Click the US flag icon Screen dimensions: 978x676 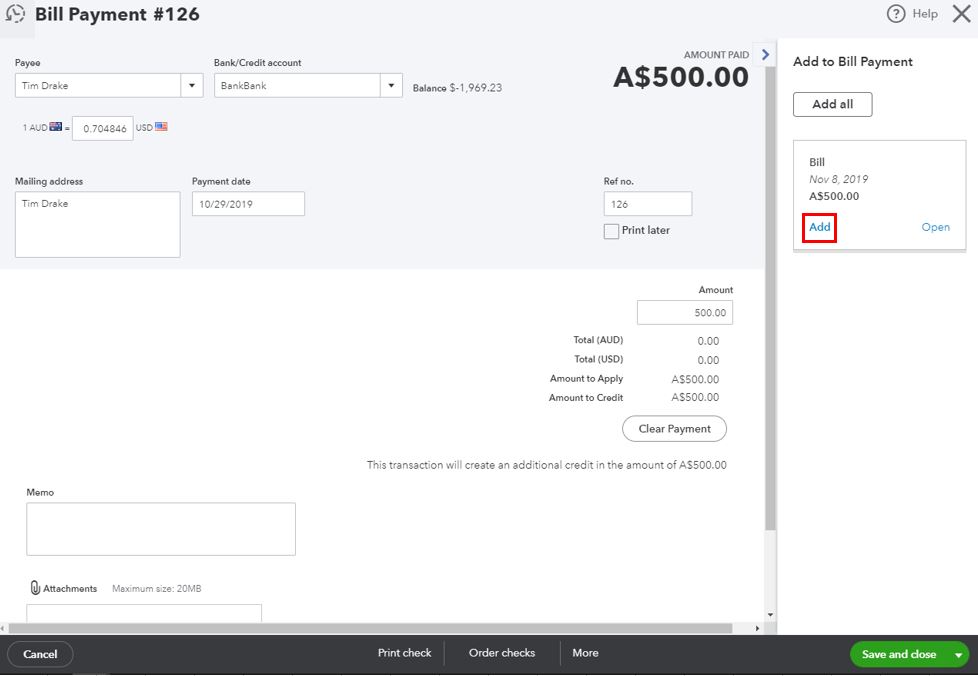pyautogui.click(x=161, y=127)
